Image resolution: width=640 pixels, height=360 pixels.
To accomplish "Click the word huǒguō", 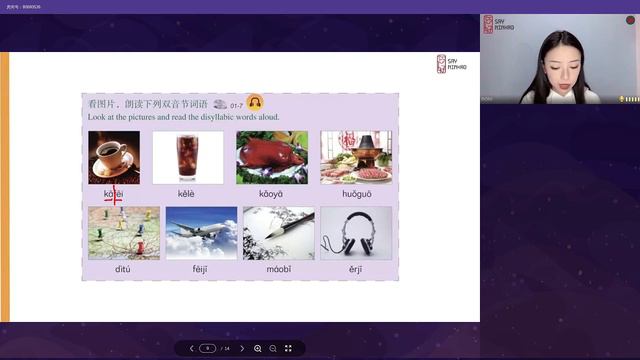I will (357, 194).
